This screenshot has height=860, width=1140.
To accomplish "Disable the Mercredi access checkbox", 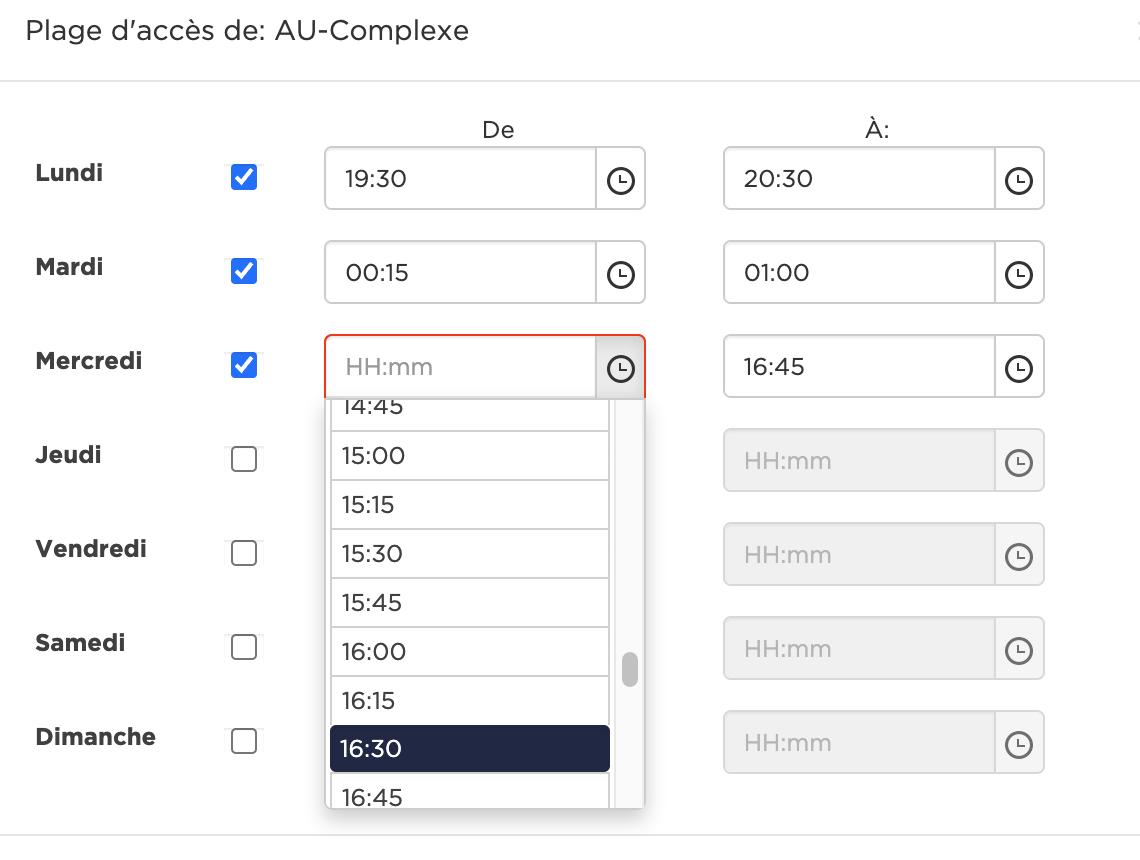I will [244, 366].
